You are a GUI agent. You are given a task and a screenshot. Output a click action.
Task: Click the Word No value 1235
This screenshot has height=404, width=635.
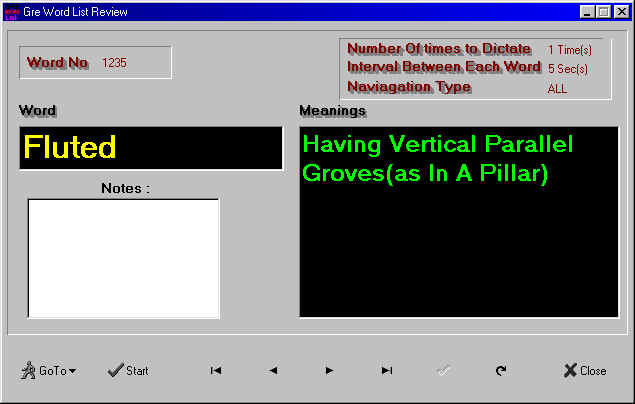(114, 63)
